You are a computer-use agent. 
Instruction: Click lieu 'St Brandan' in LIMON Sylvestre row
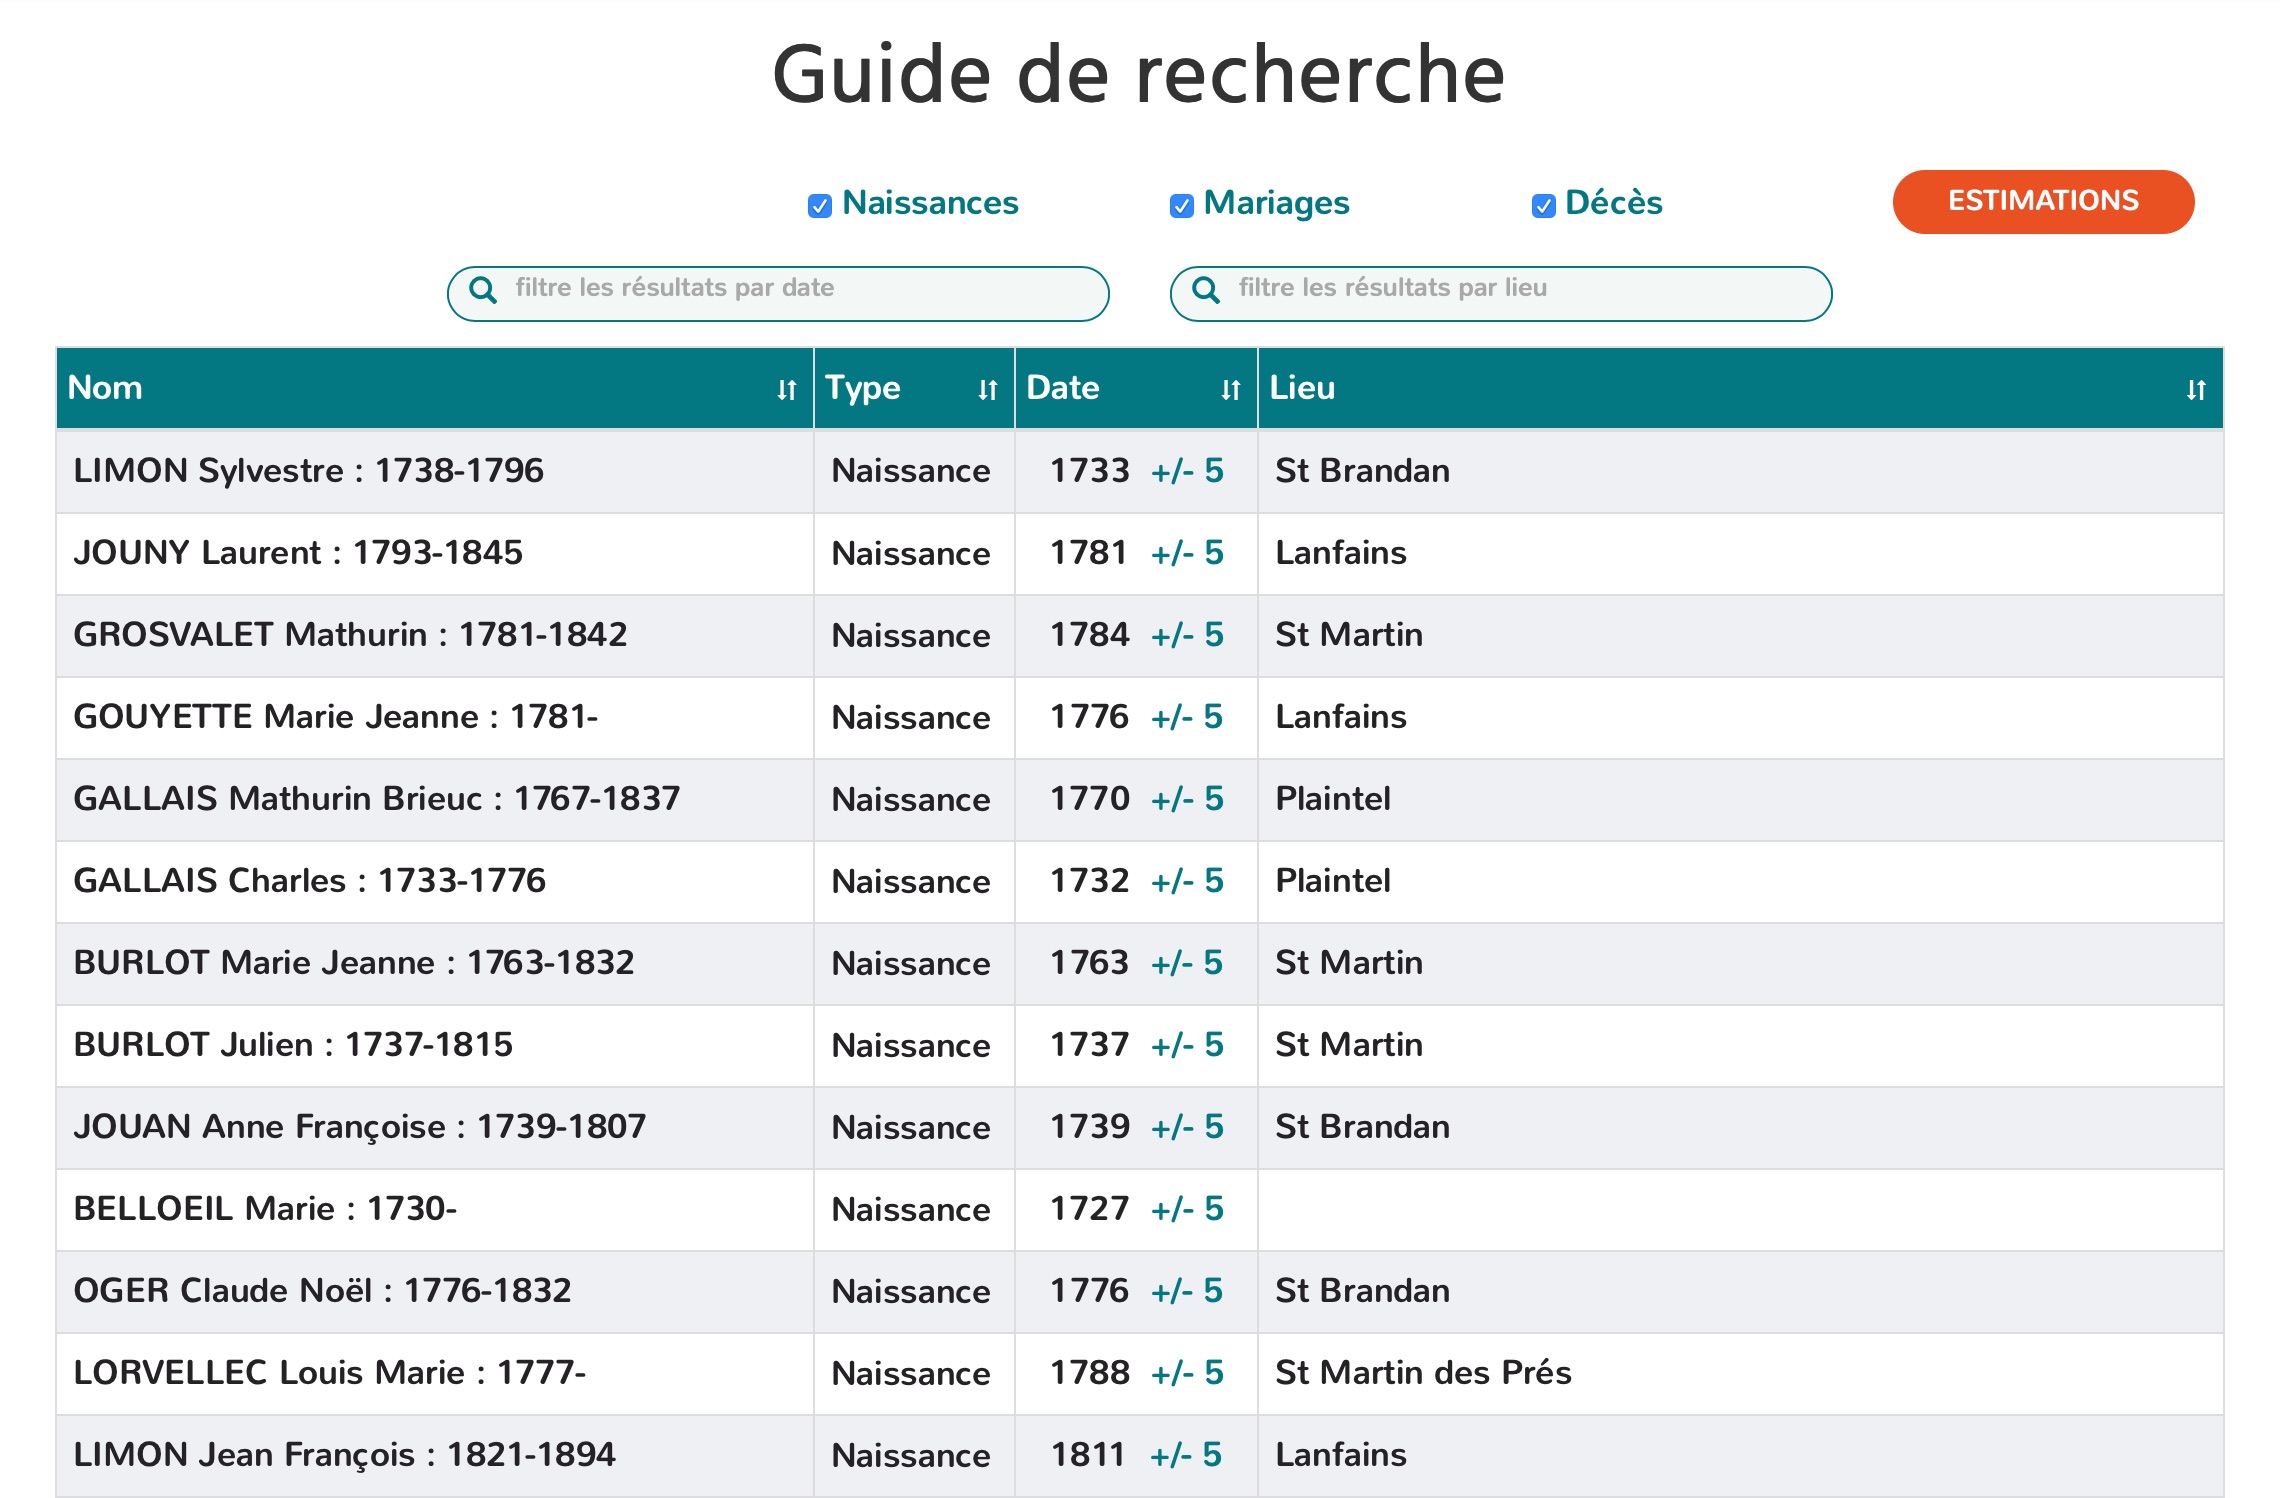coord(1362,471)
